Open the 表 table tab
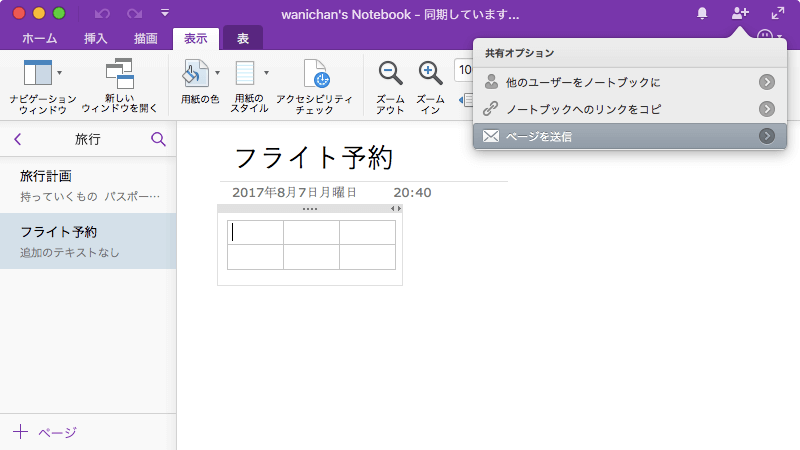The image size is (800, 450). 243,38
